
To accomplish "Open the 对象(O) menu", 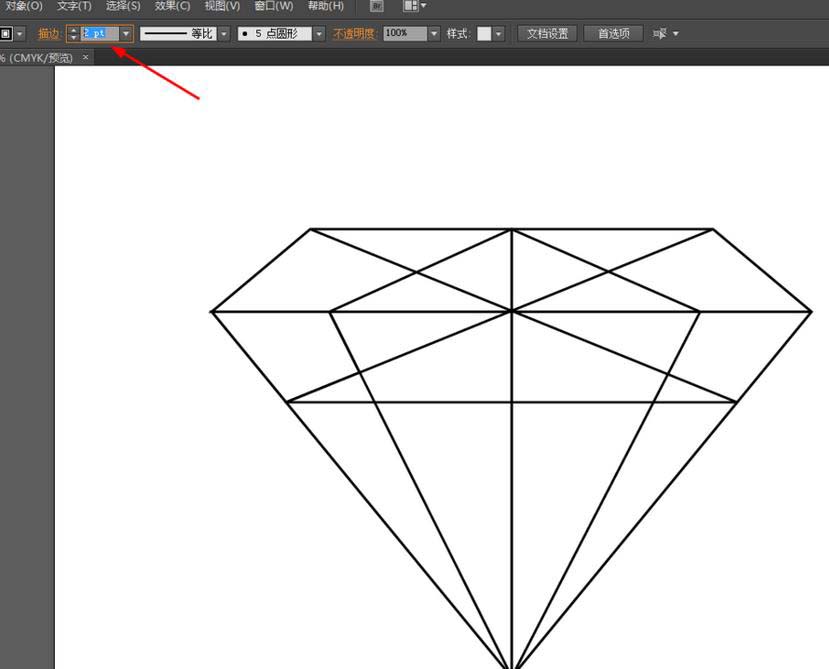I will coord(24,6).
